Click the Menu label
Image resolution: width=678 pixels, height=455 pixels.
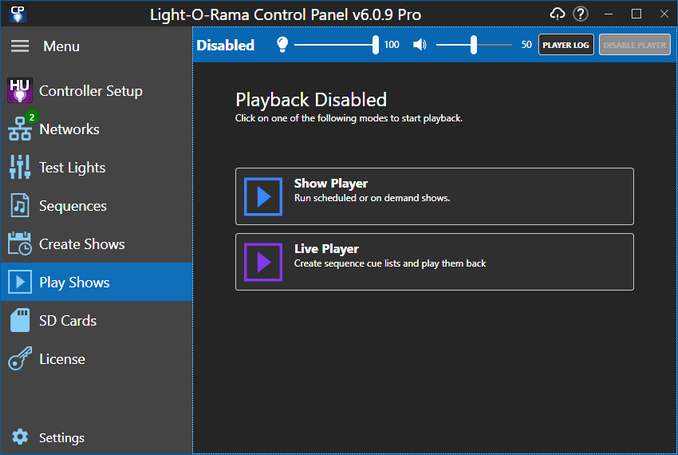point(61,46)
